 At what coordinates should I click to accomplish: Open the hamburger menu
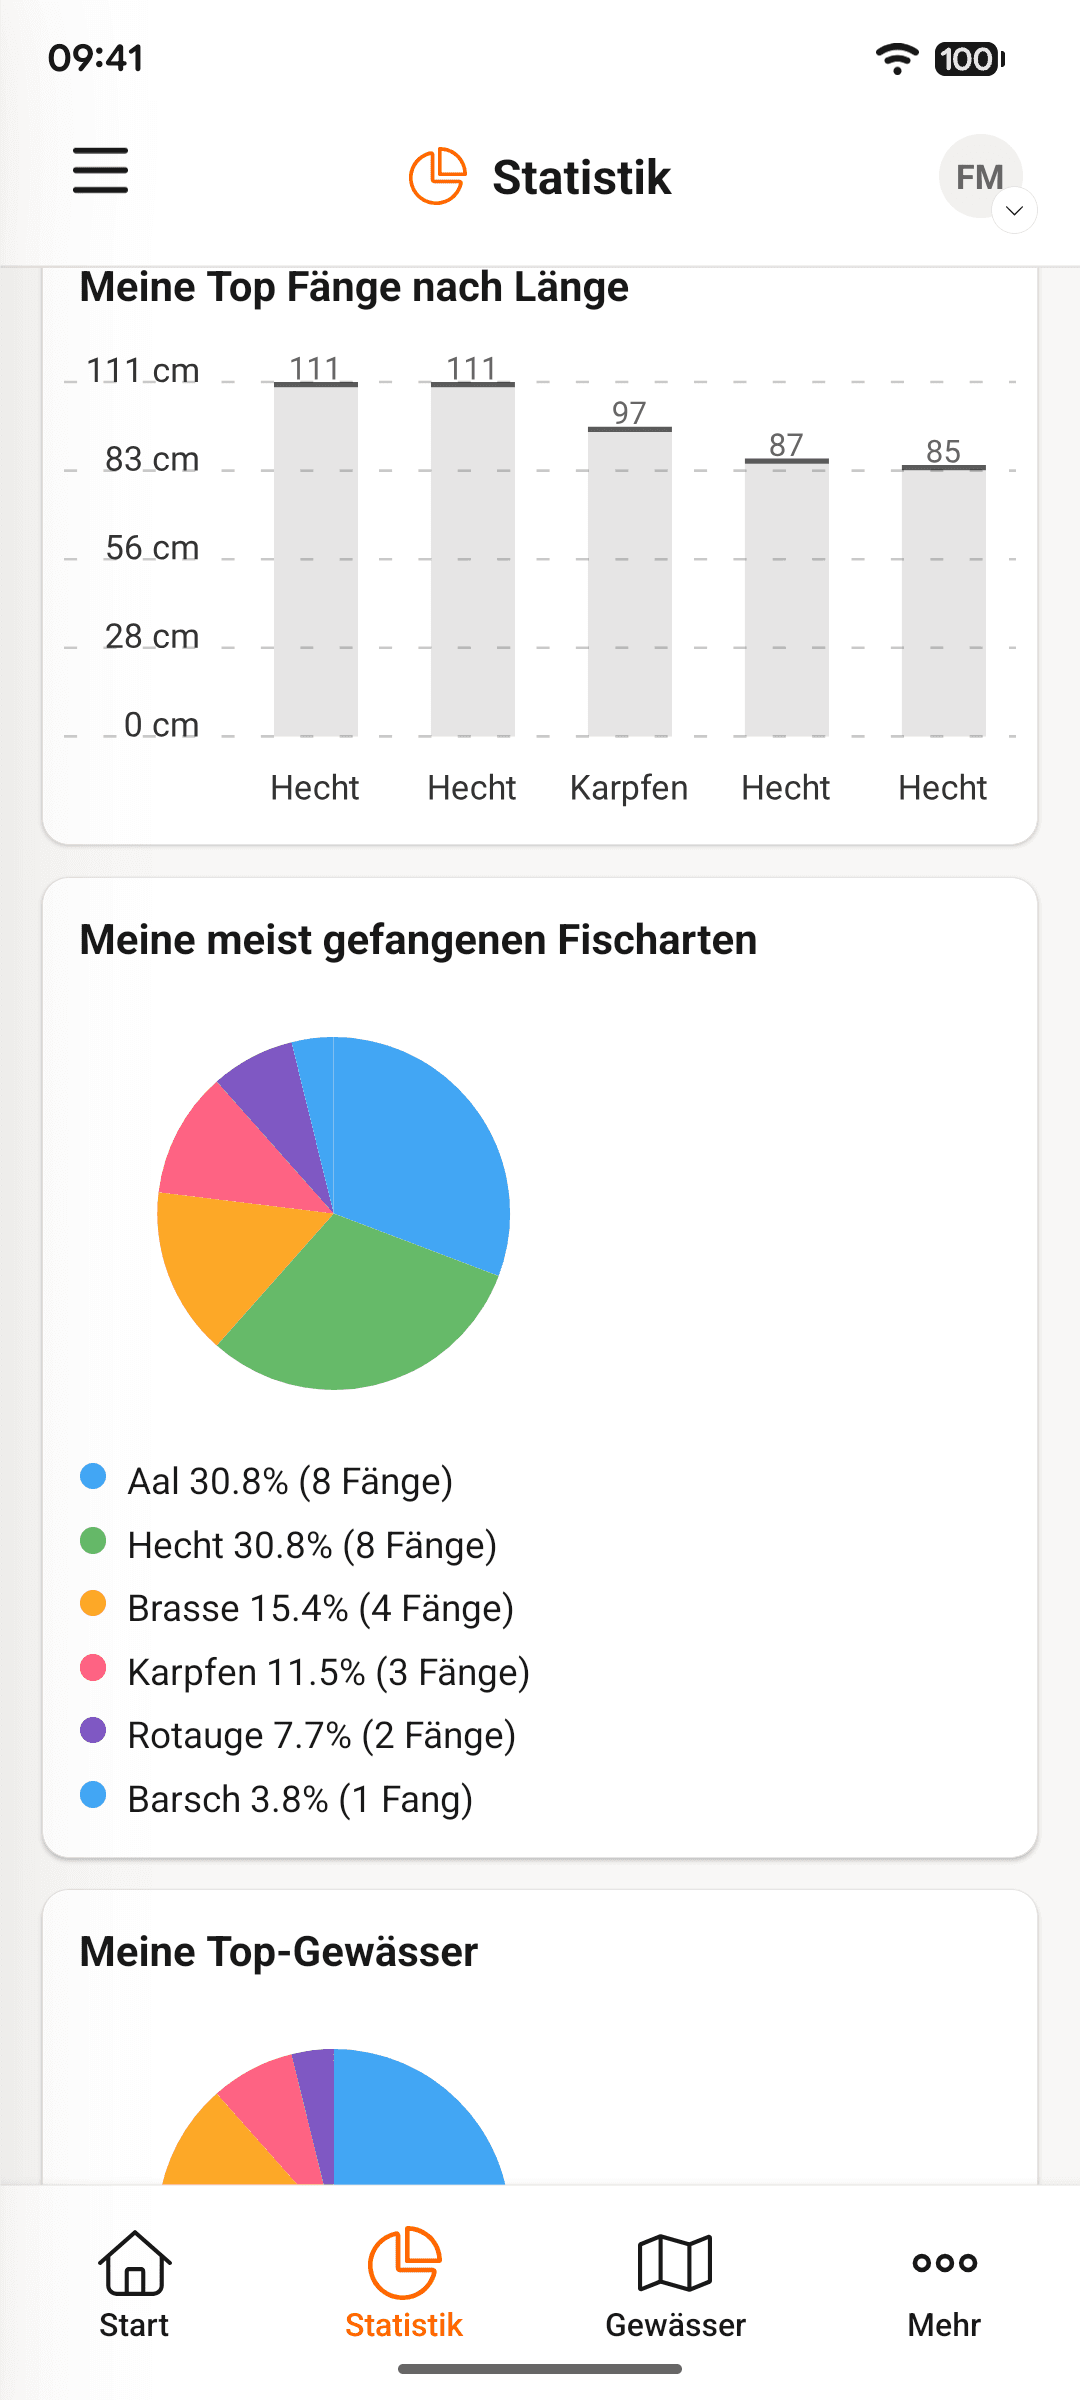click(100, 171)
